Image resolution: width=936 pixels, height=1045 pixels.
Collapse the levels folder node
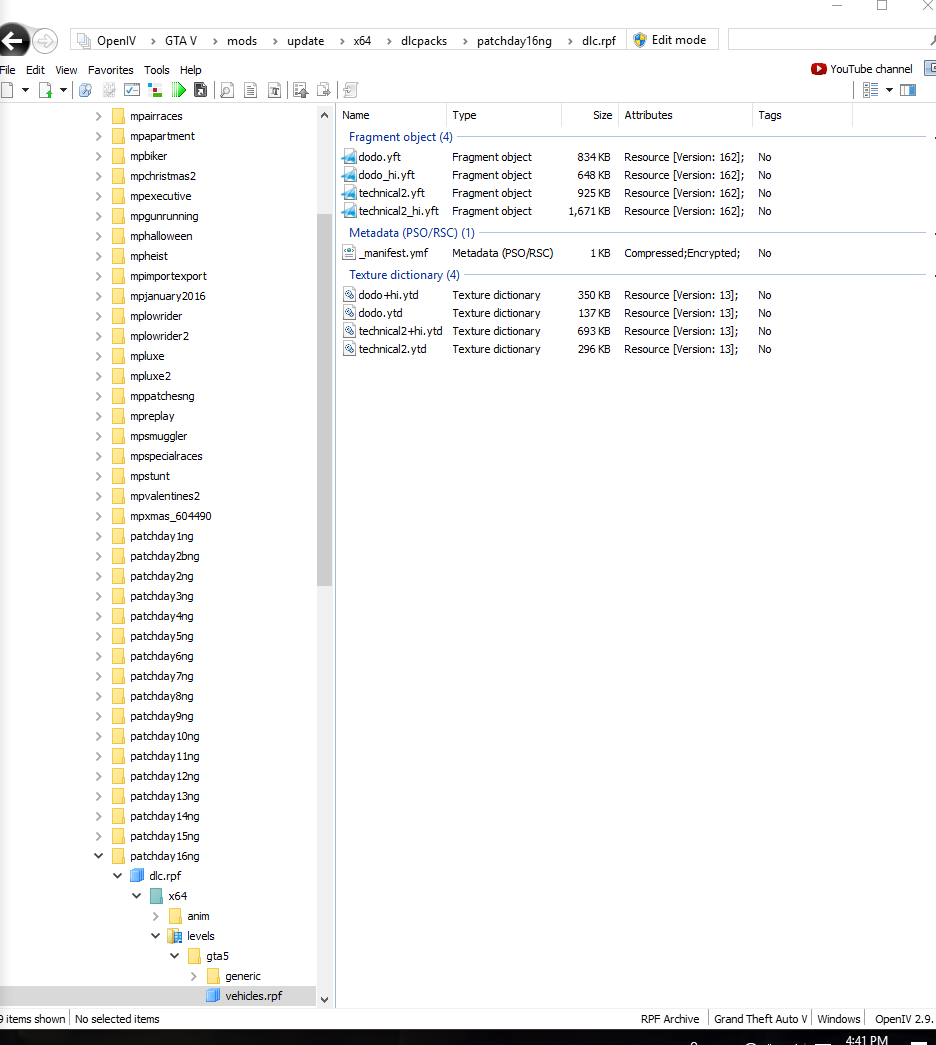tap(155, 936)
